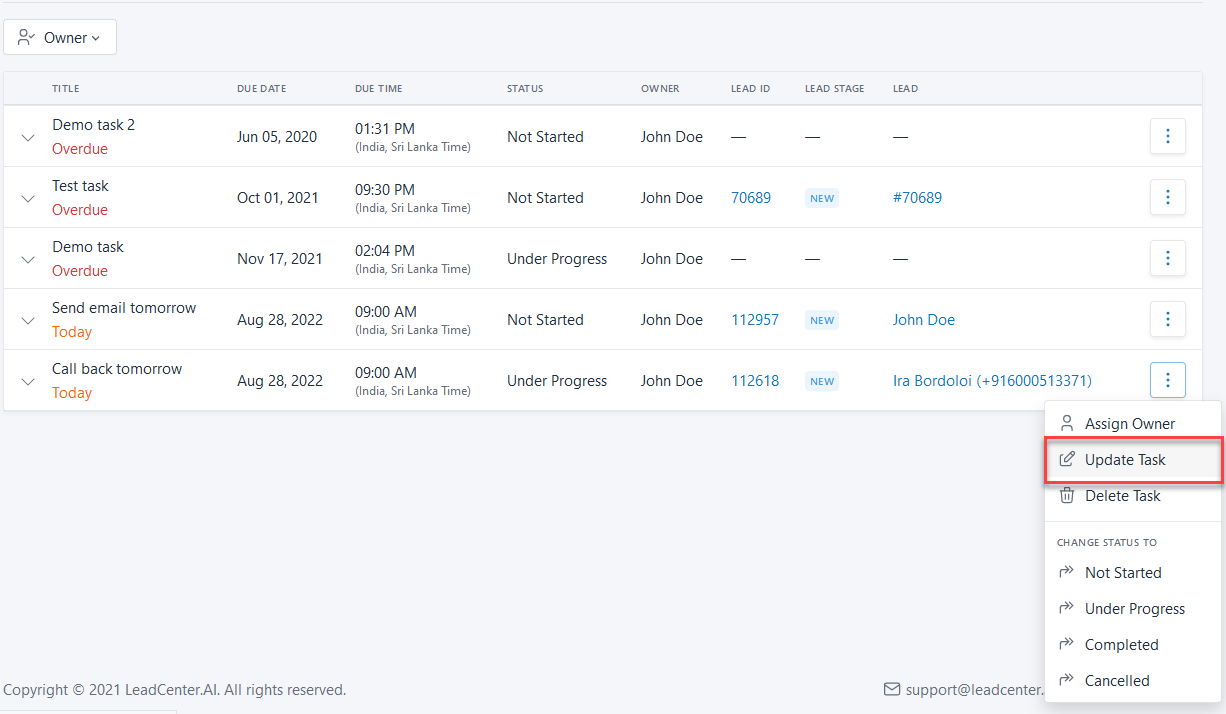1226x714 pixels.
Task: Click the DUE DATE column header
Action: click(x=261, y=88)
